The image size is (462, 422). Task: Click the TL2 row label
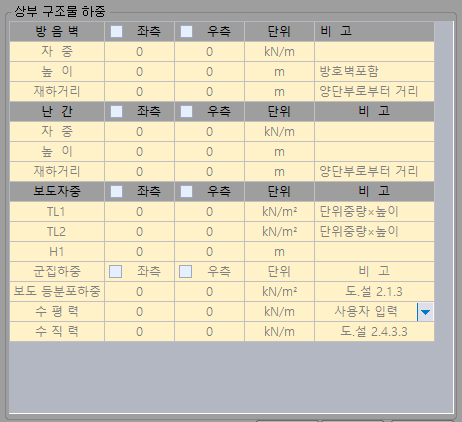click(x=57, y=232)
